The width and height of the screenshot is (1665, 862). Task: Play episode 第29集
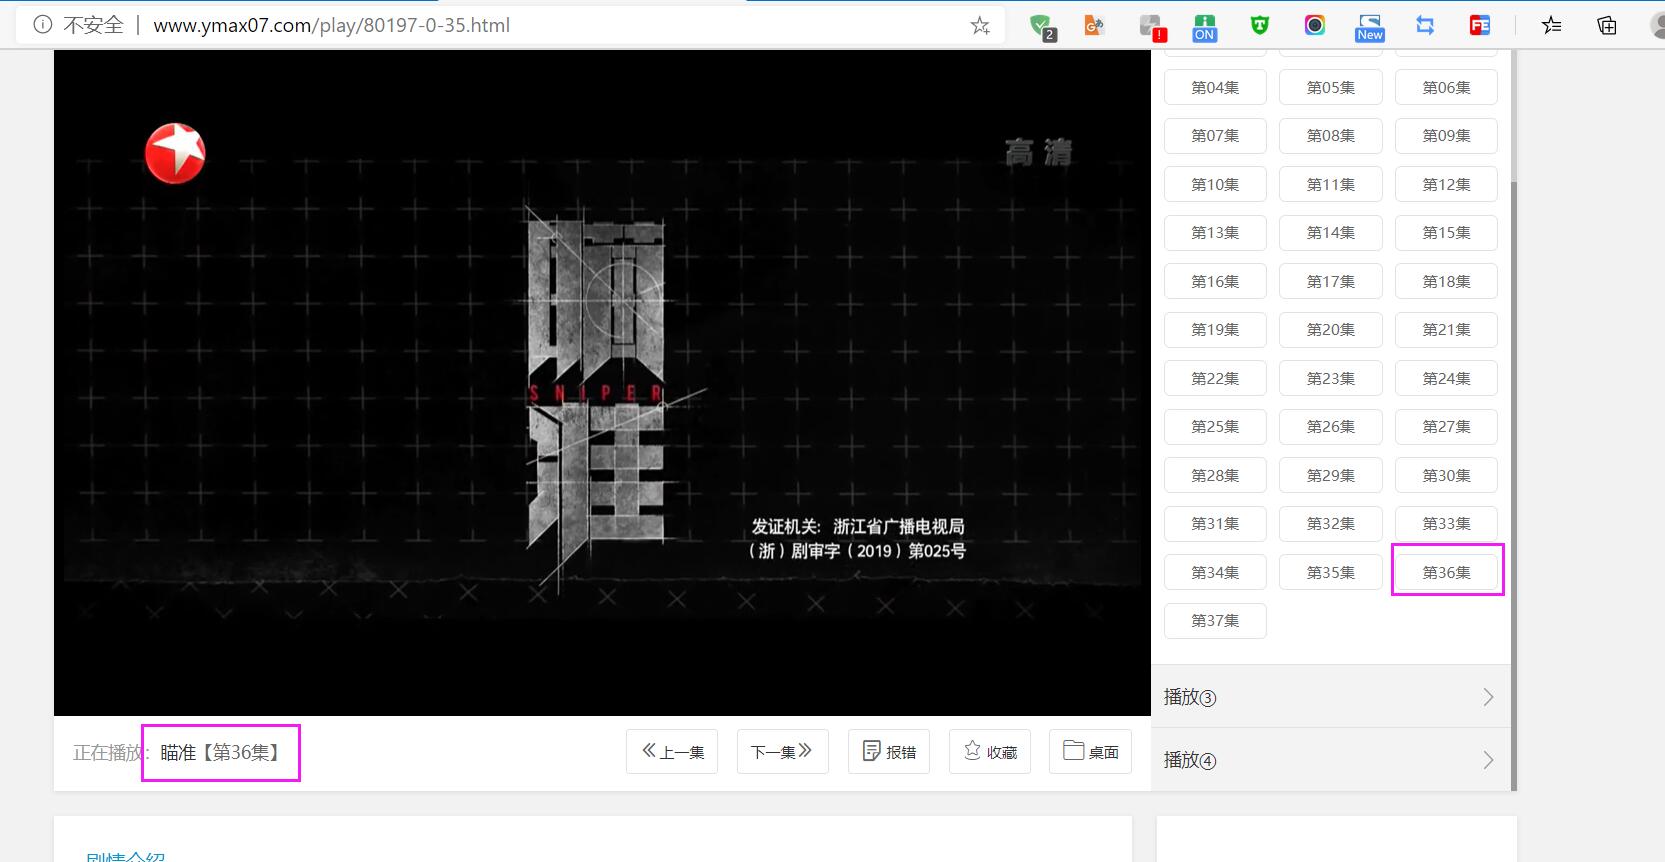pyautogui.click(x=1331, y=475)
